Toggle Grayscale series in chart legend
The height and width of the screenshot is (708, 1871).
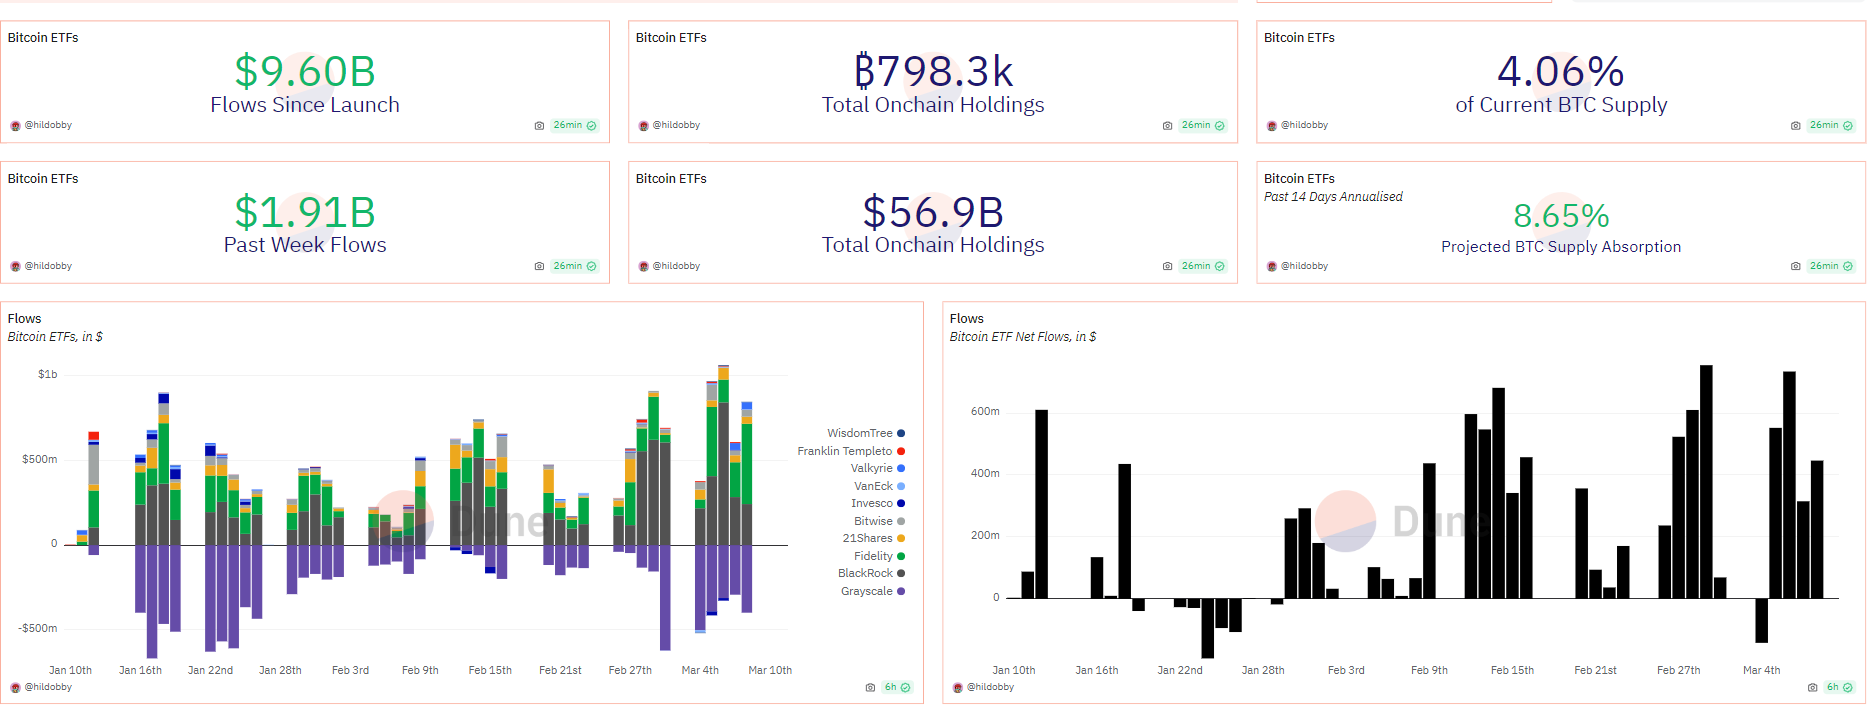pos(867,592)
